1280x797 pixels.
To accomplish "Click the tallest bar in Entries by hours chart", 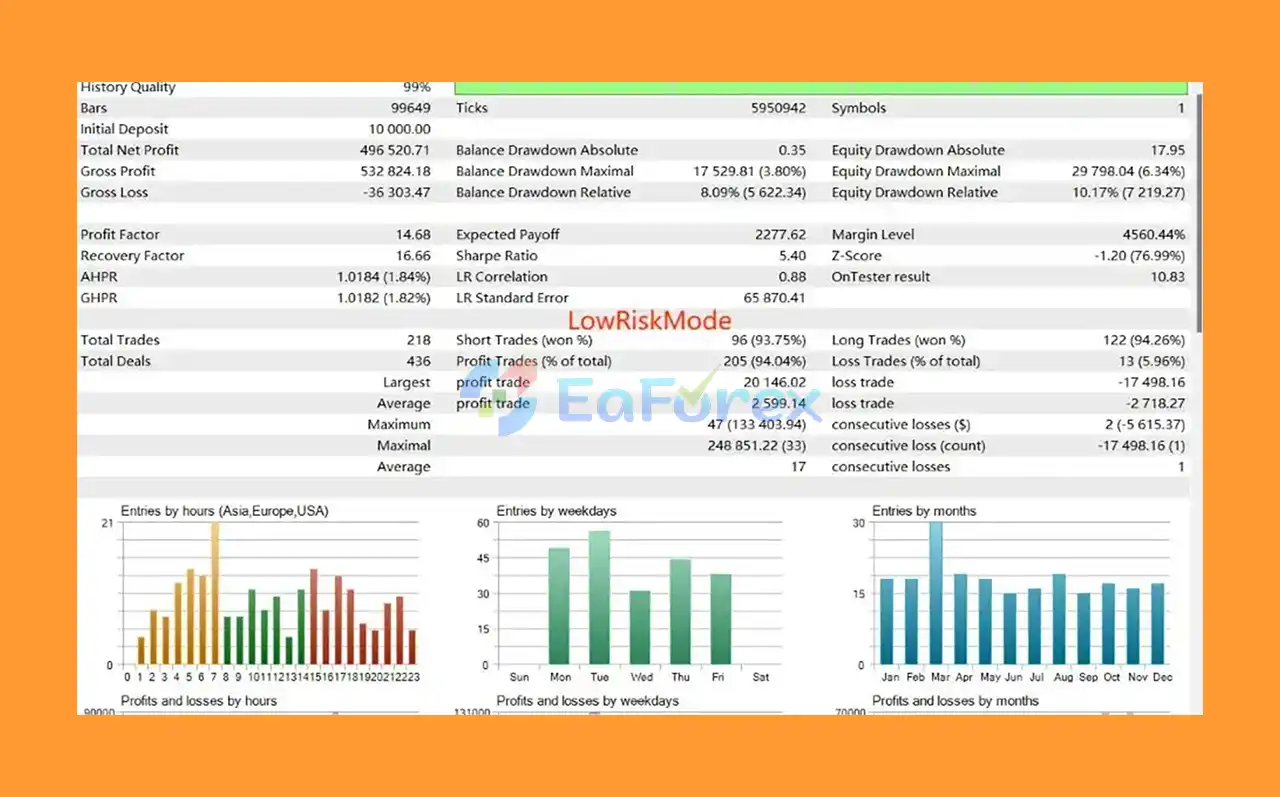I will click(214, 594).
